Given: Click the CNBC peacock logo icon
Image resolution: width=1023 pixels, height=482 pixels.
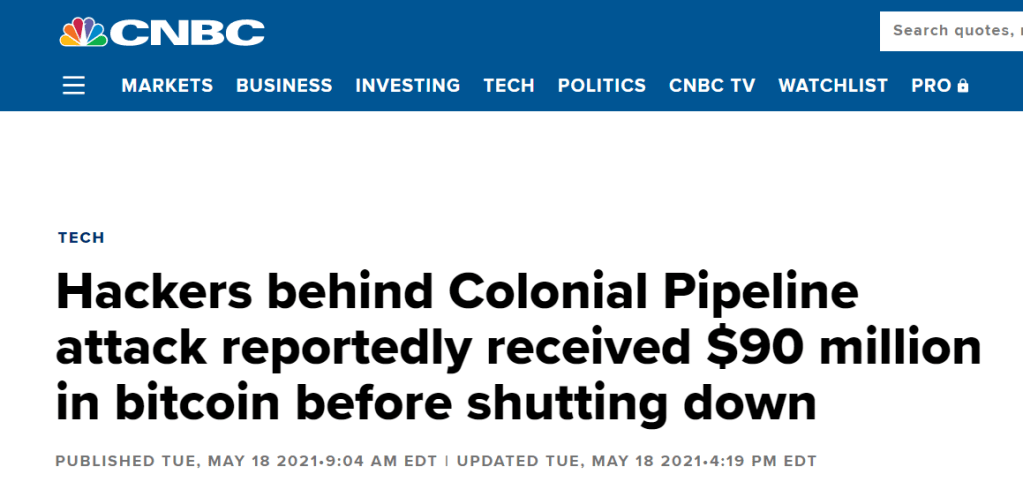Looking at the screenshot, I should [x=83, y=32].
